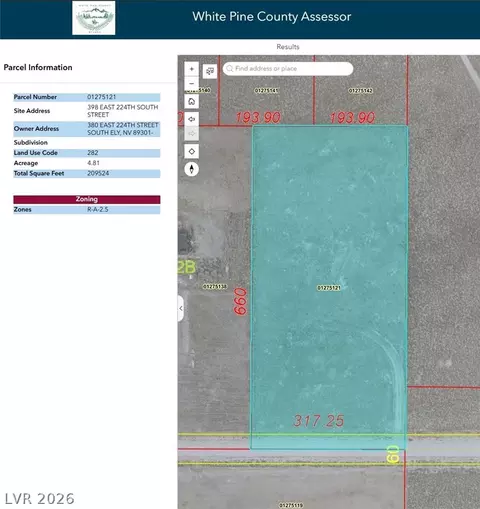This screenshot has width=480, height=509.
Task: Click the Land Use Code label
Action: [36, 153]
